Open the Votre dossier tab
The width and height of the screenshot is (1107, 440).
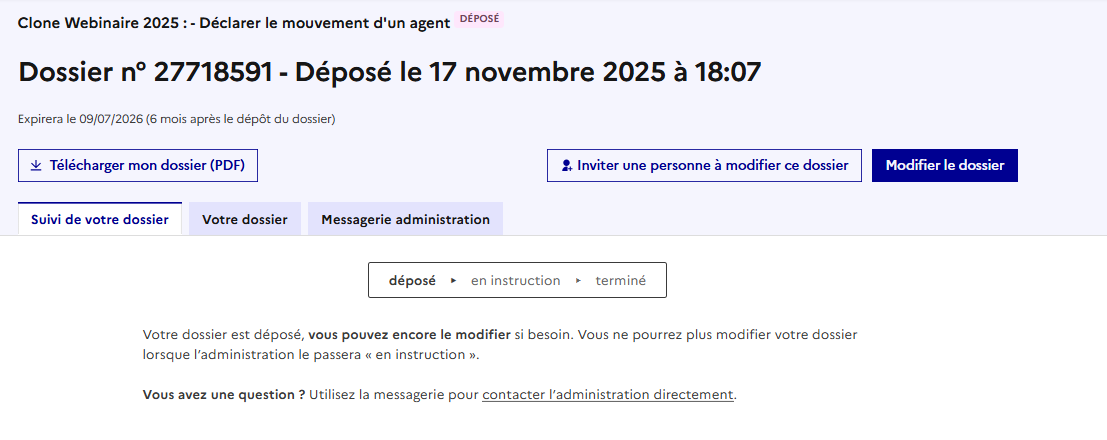coord(245,219)
